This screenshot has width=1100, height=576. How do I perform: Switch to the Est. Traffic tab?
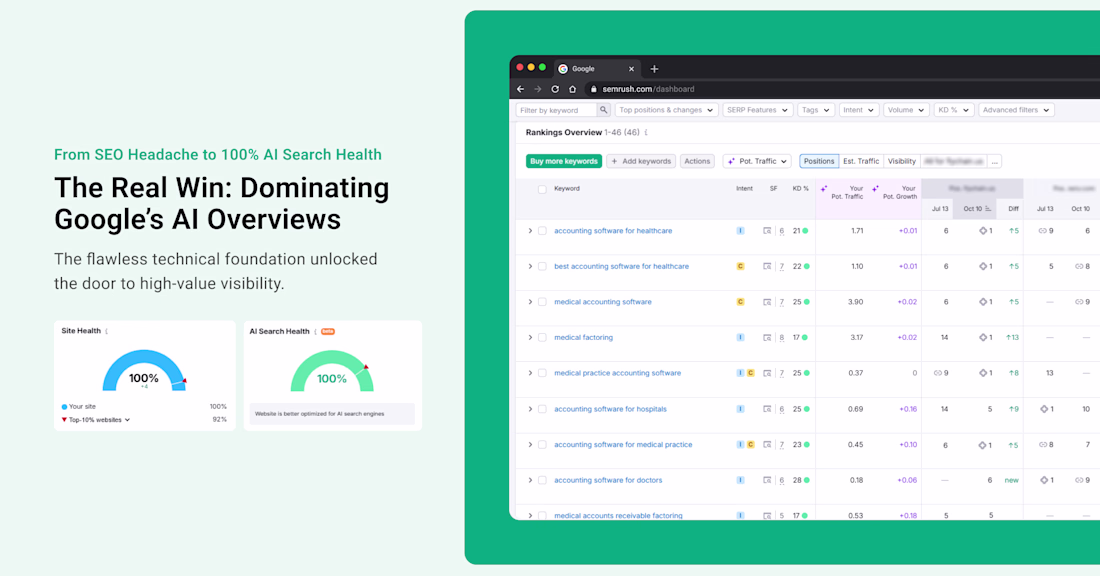point(861,161)
